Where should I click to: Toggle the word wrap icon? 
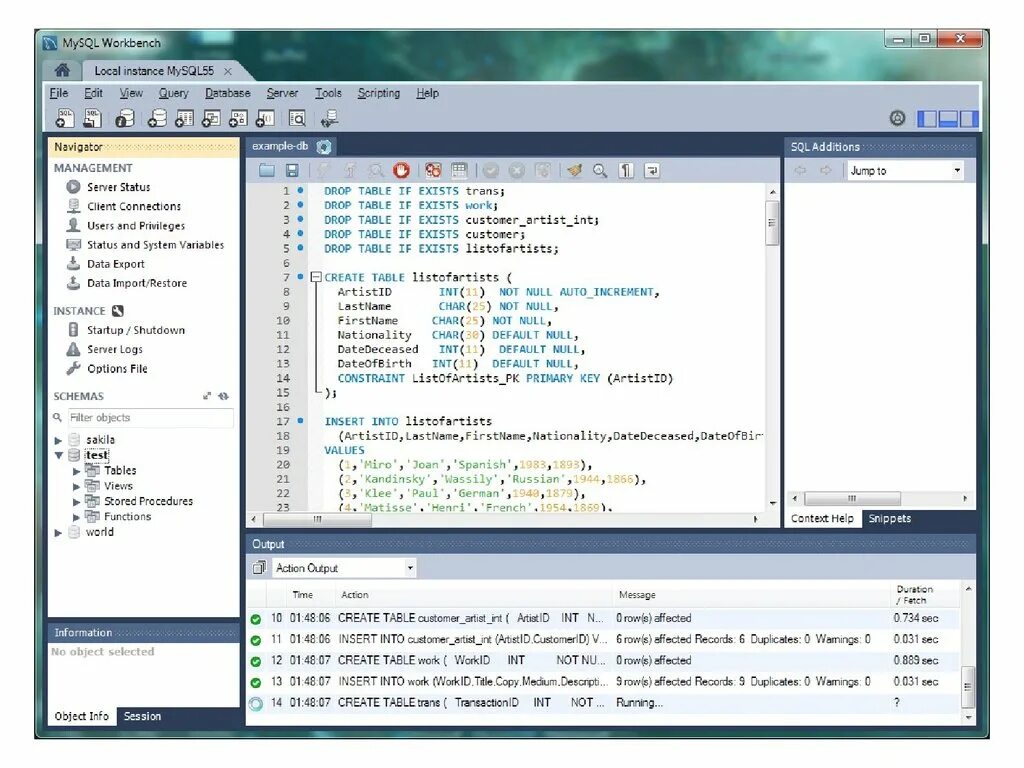click(x=652, y=171)
